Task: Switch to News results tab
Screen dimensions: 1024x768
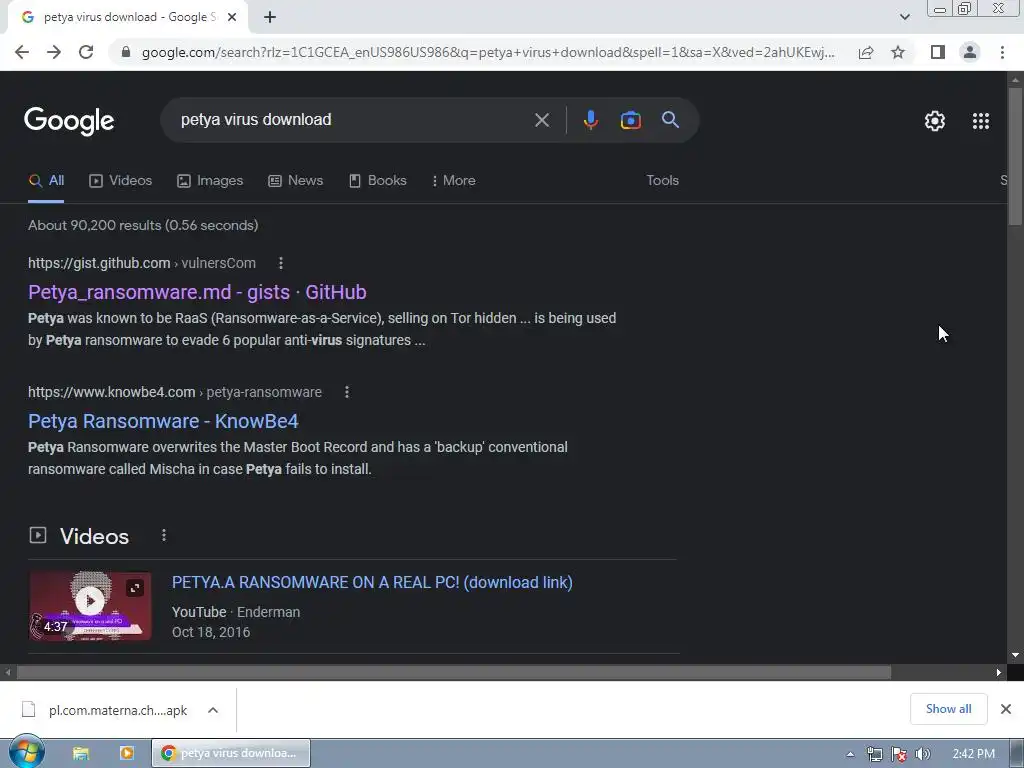Action: 295,181
